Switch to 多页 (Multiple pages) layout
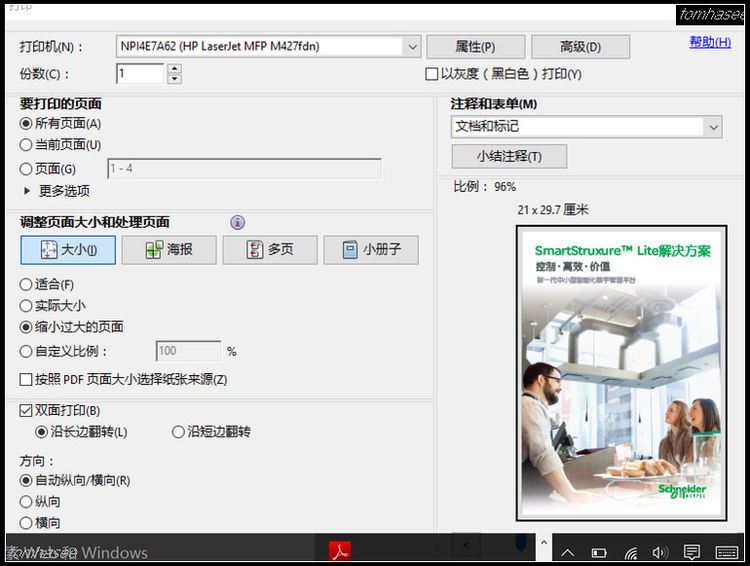This screenshot has width=750, height=566. (269, 250)
